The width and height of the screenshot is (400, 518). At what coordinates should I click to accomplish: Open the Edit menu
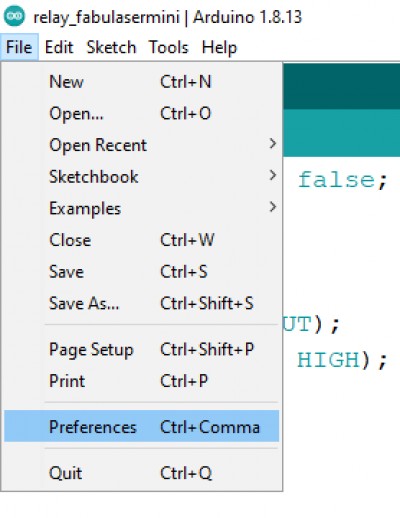click(x=59, y=47)
